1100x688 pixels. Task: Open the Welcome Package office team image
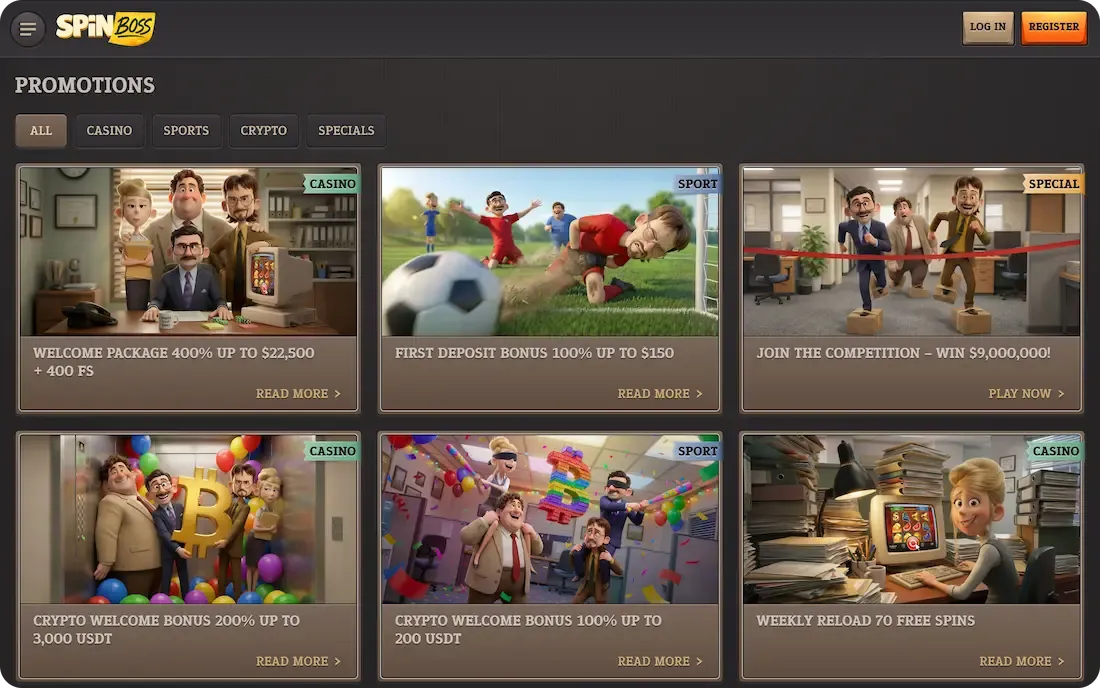tap(188, 251)
